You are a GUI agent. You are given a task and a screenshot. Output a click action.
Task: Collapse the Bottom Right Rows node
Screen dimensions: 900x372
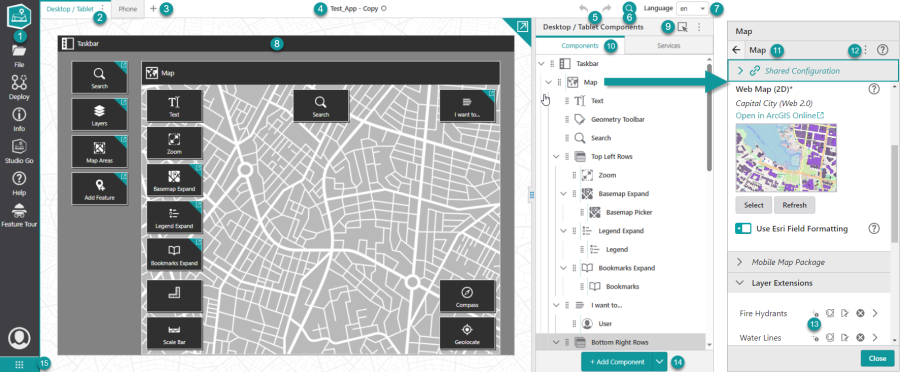(x=555, y=342)
